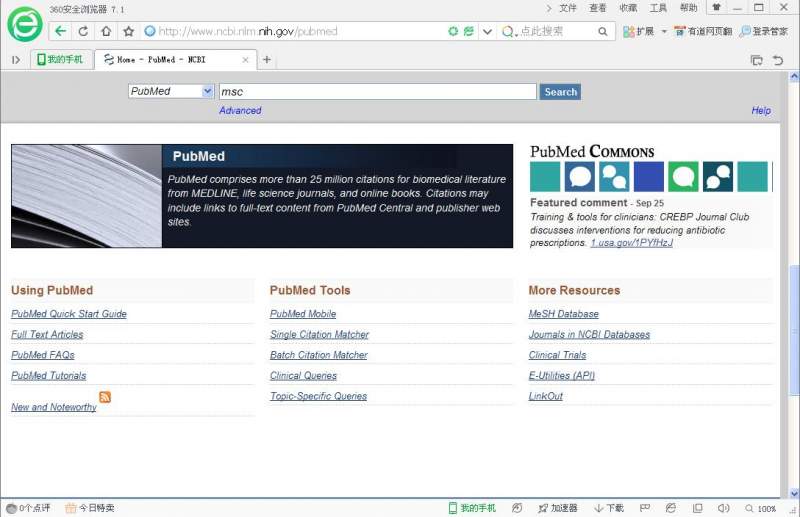Click the first speech bubble PubMed Commons tile
Viewport: 800px width, 517px height.
coord(580,177)
